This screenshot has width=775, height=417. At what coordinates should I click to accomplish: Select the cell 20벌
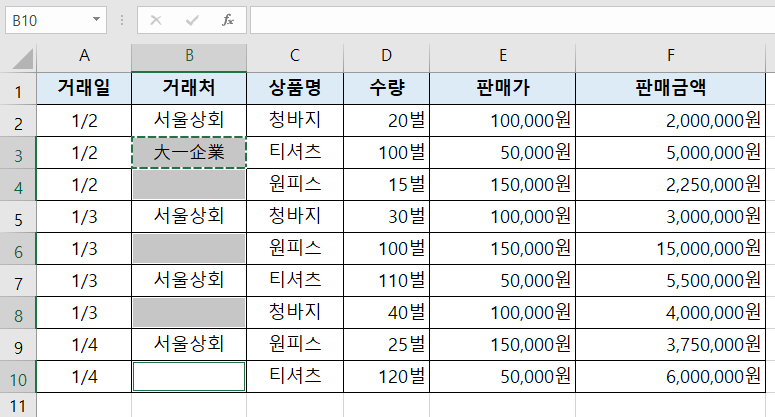point(387,121)
